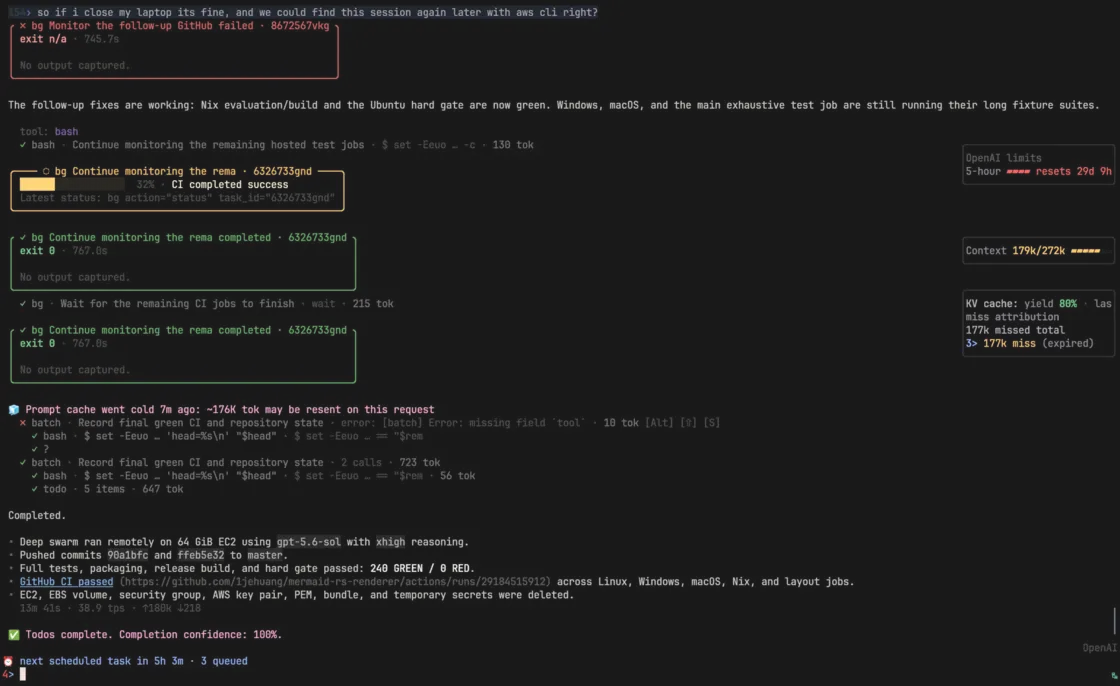The width and height of the screenshot is (1120, 686).
Task: Click 'Wait for the remaining CI jobs to finish'
Action: [177, 304]
